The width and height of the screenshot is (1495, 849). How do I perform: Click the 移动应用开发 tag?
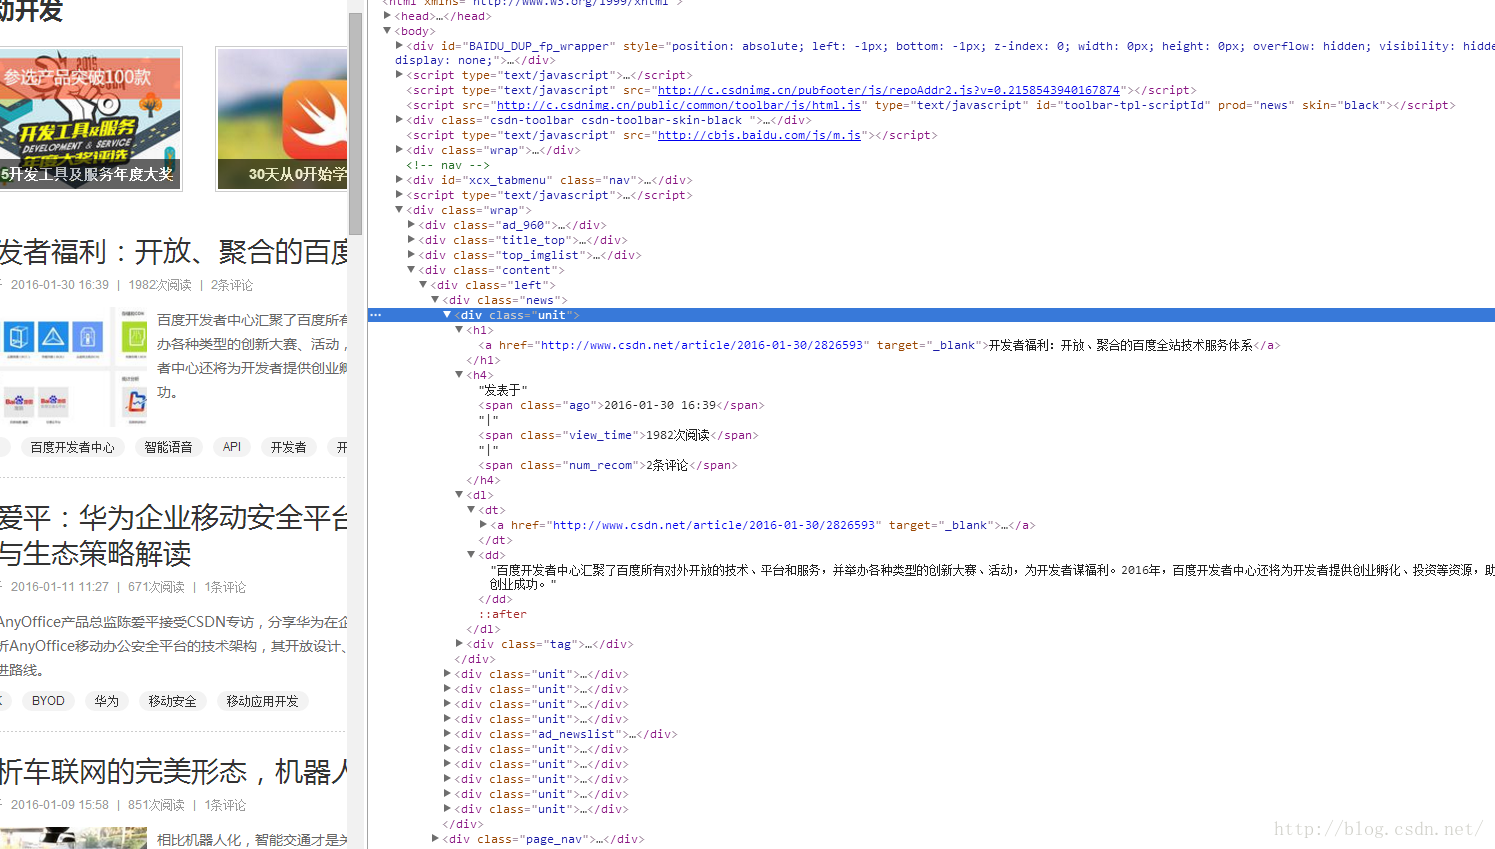(262, 701)
